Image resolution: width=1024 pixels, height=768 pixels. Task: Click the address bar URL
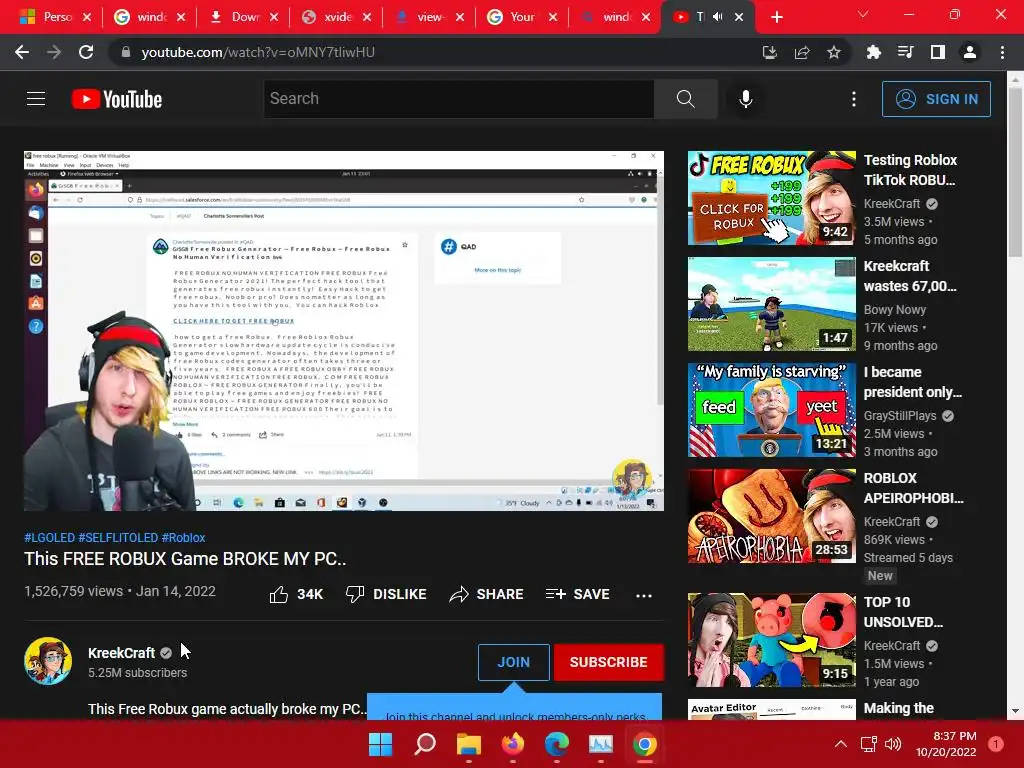258,52
